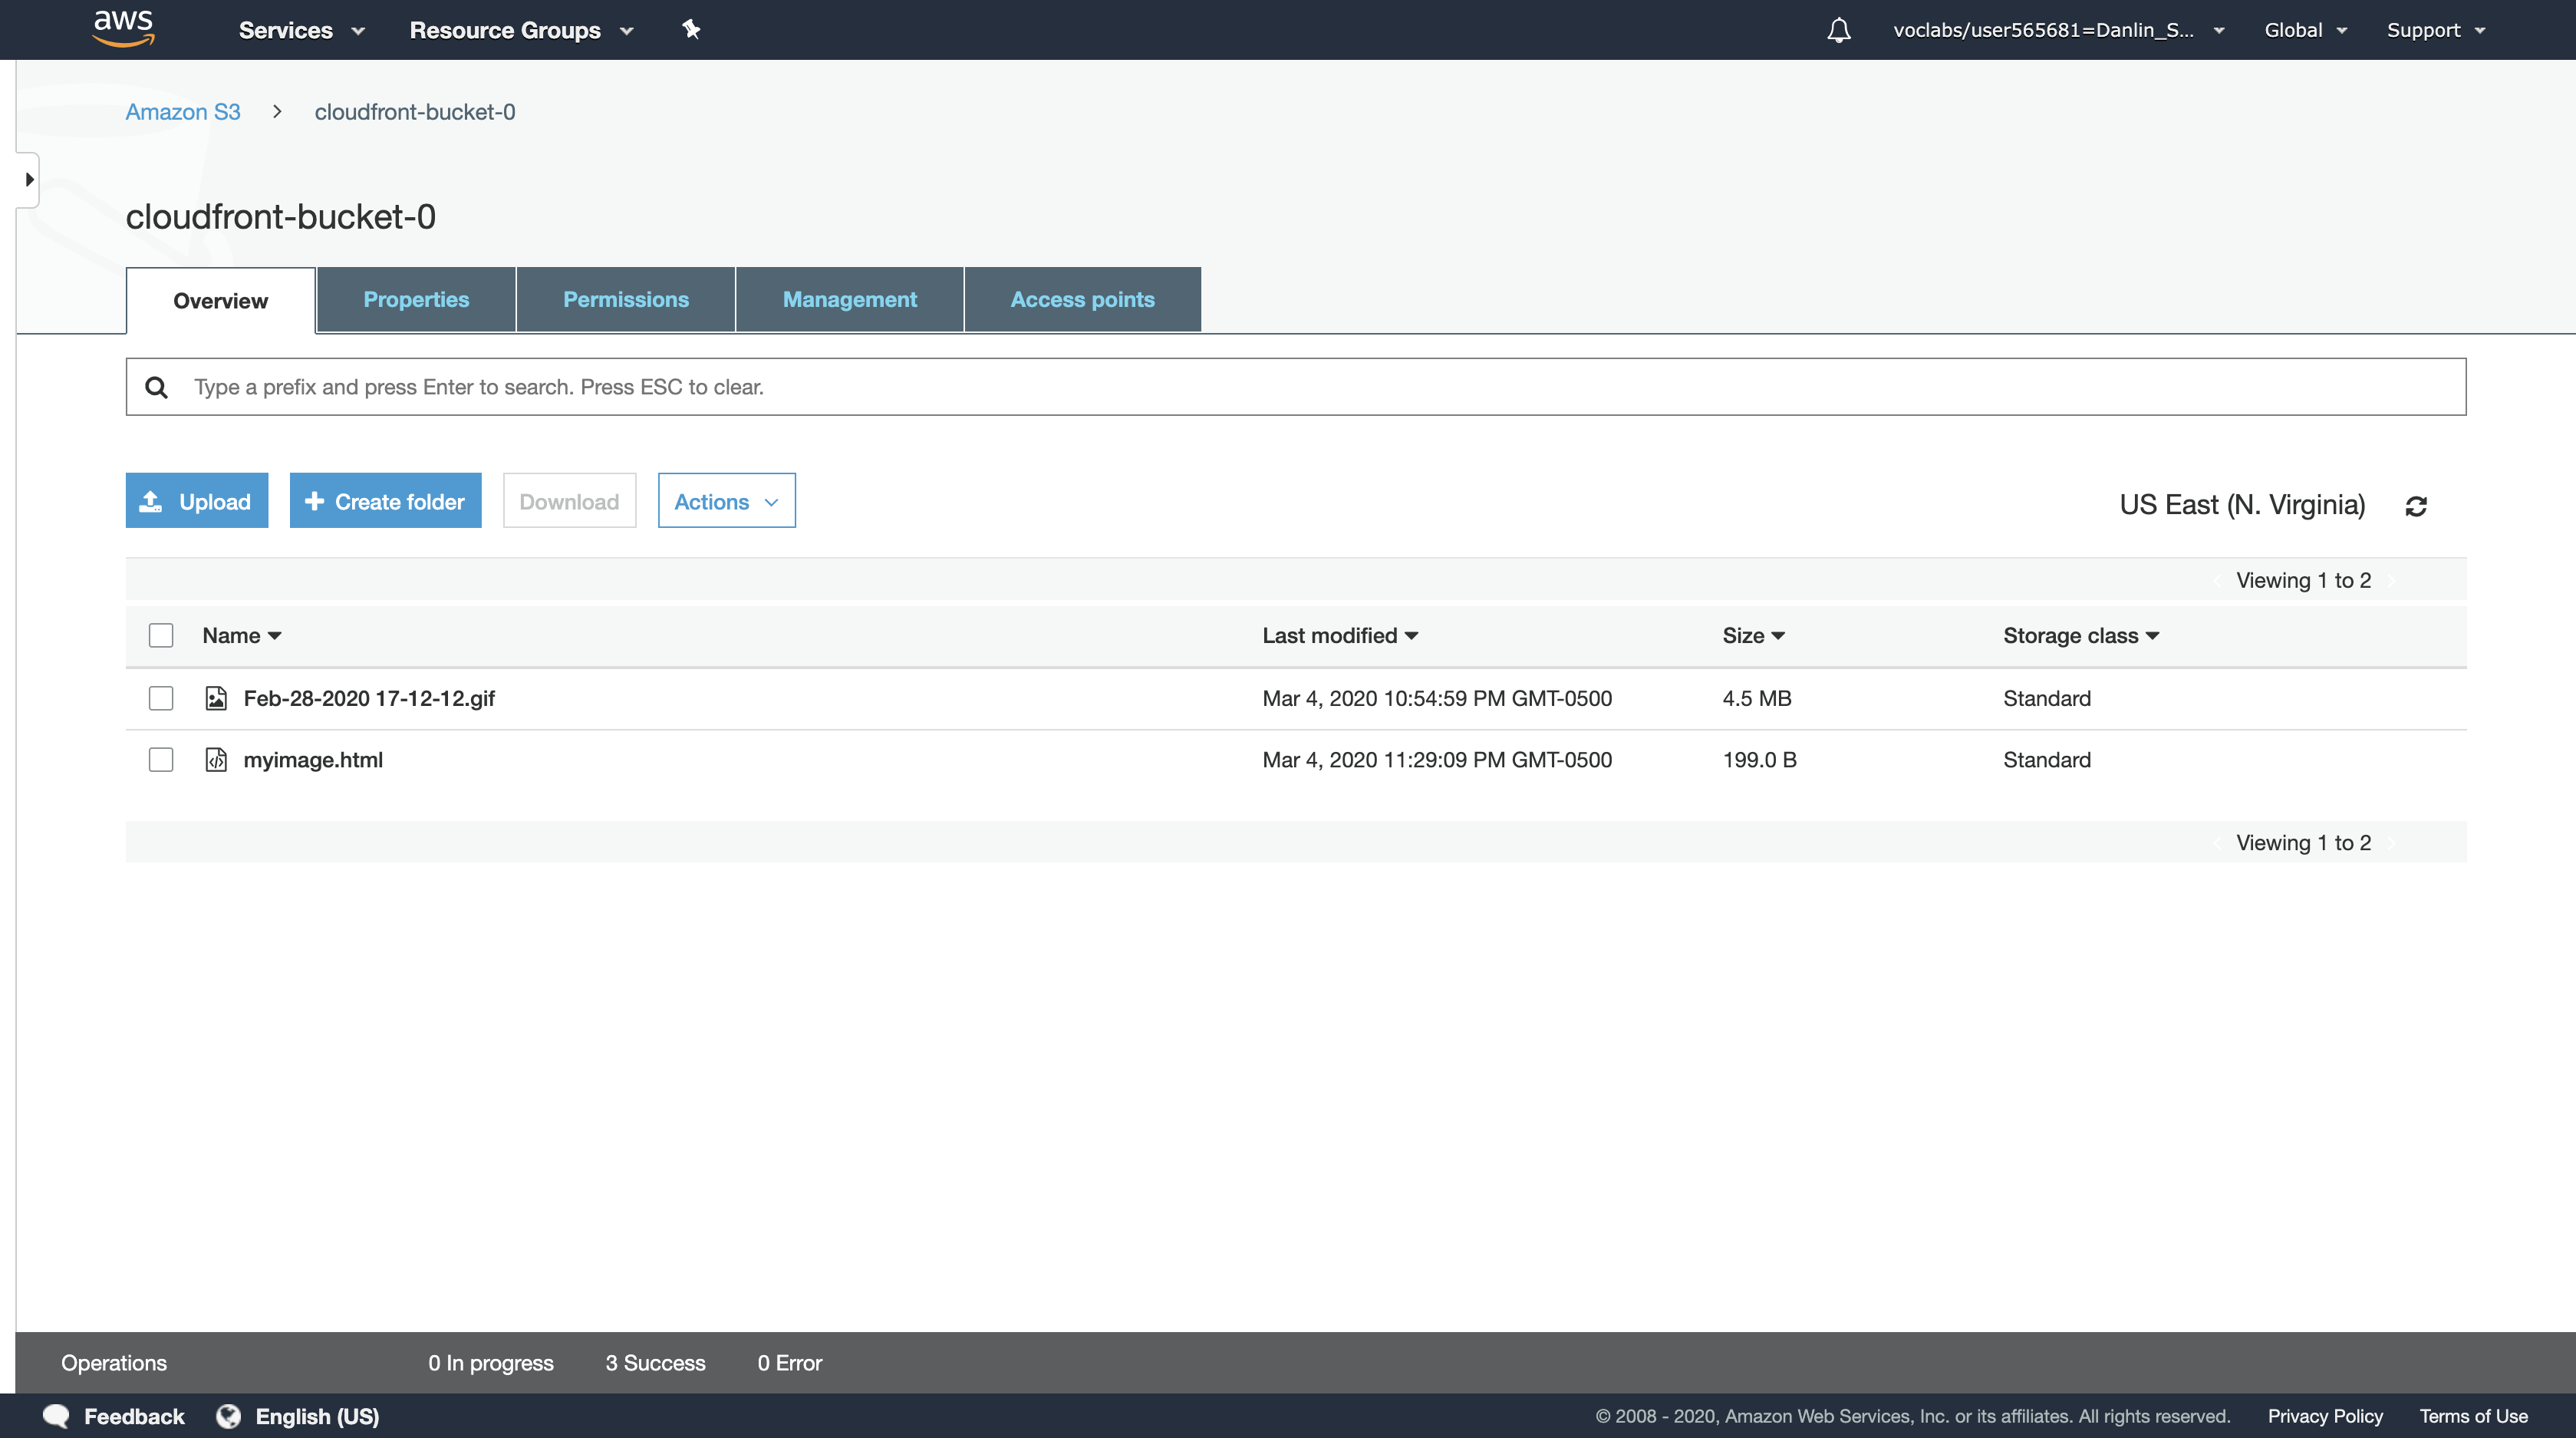Click the refresh icon beside US East region
The width and height of the screenshot is (2576, 1438).
coord(2416,506)
